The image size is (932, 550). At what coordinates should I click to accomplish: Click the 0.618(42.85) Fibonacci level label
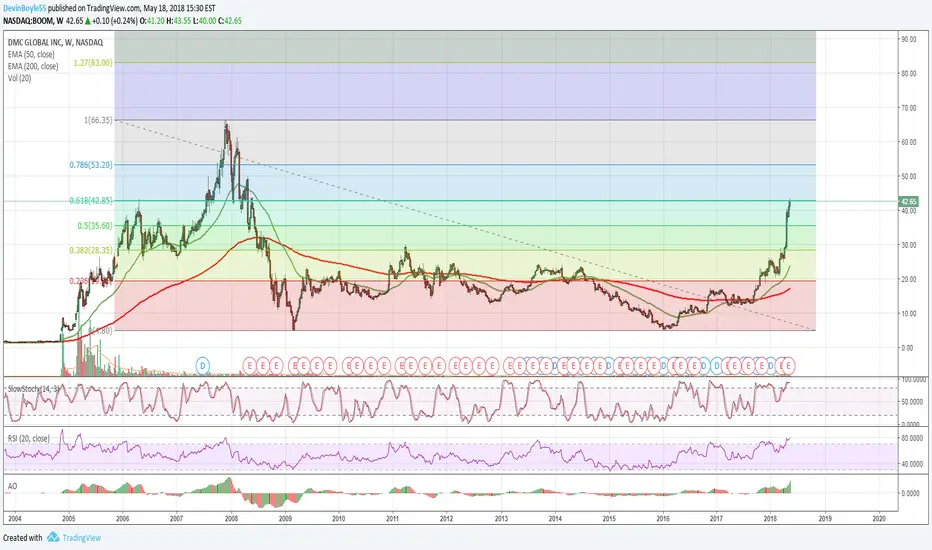pyautogui.click(x=91, y=200)
